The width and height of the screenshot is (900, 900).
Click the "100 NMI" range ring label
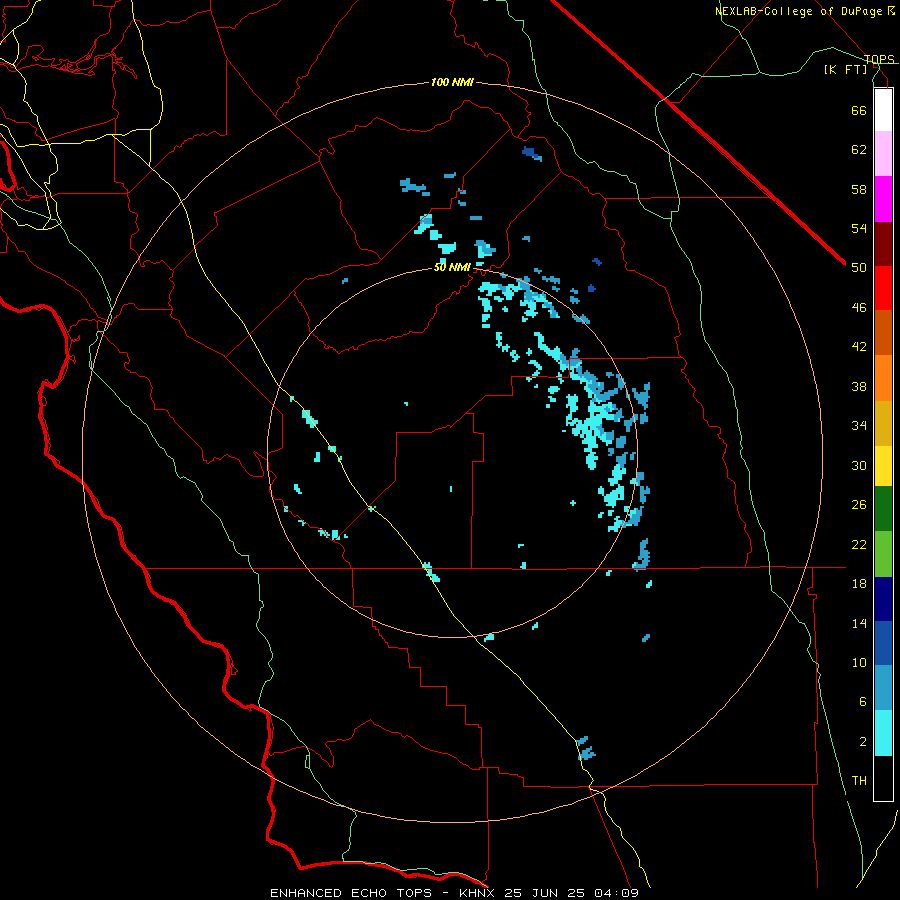tap(452, 83)
